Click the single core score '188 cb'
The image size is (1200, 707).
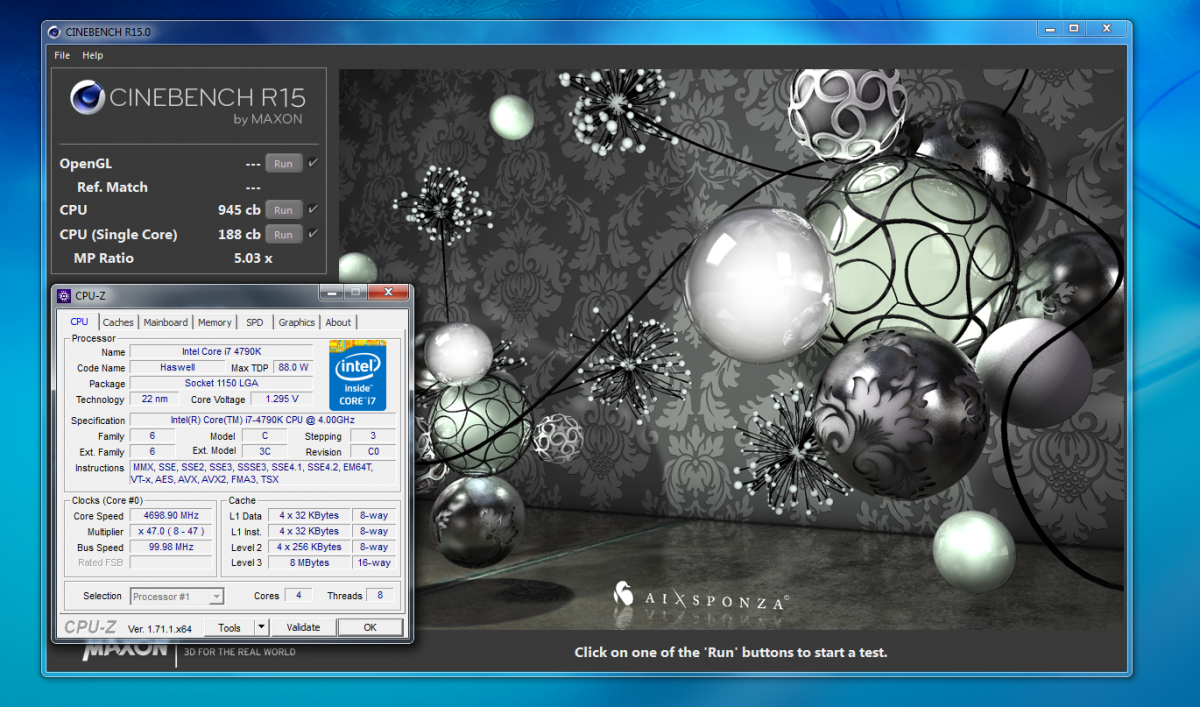[239, 234]
